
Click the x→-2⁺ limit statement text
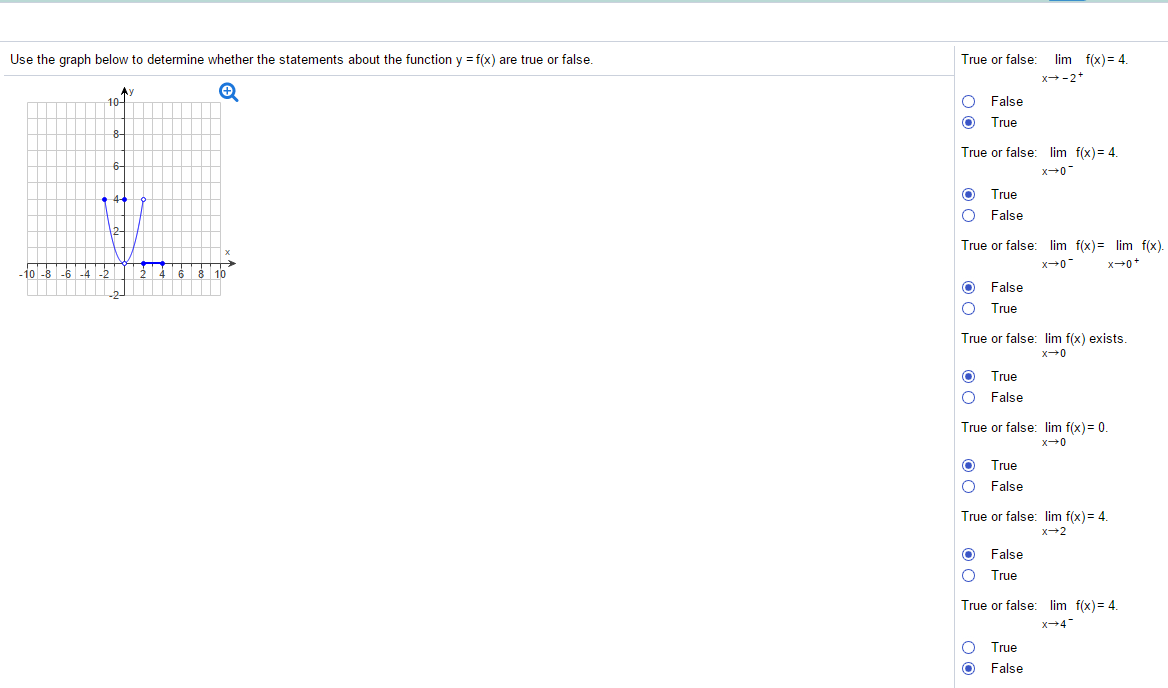(x=1044, y=67)
